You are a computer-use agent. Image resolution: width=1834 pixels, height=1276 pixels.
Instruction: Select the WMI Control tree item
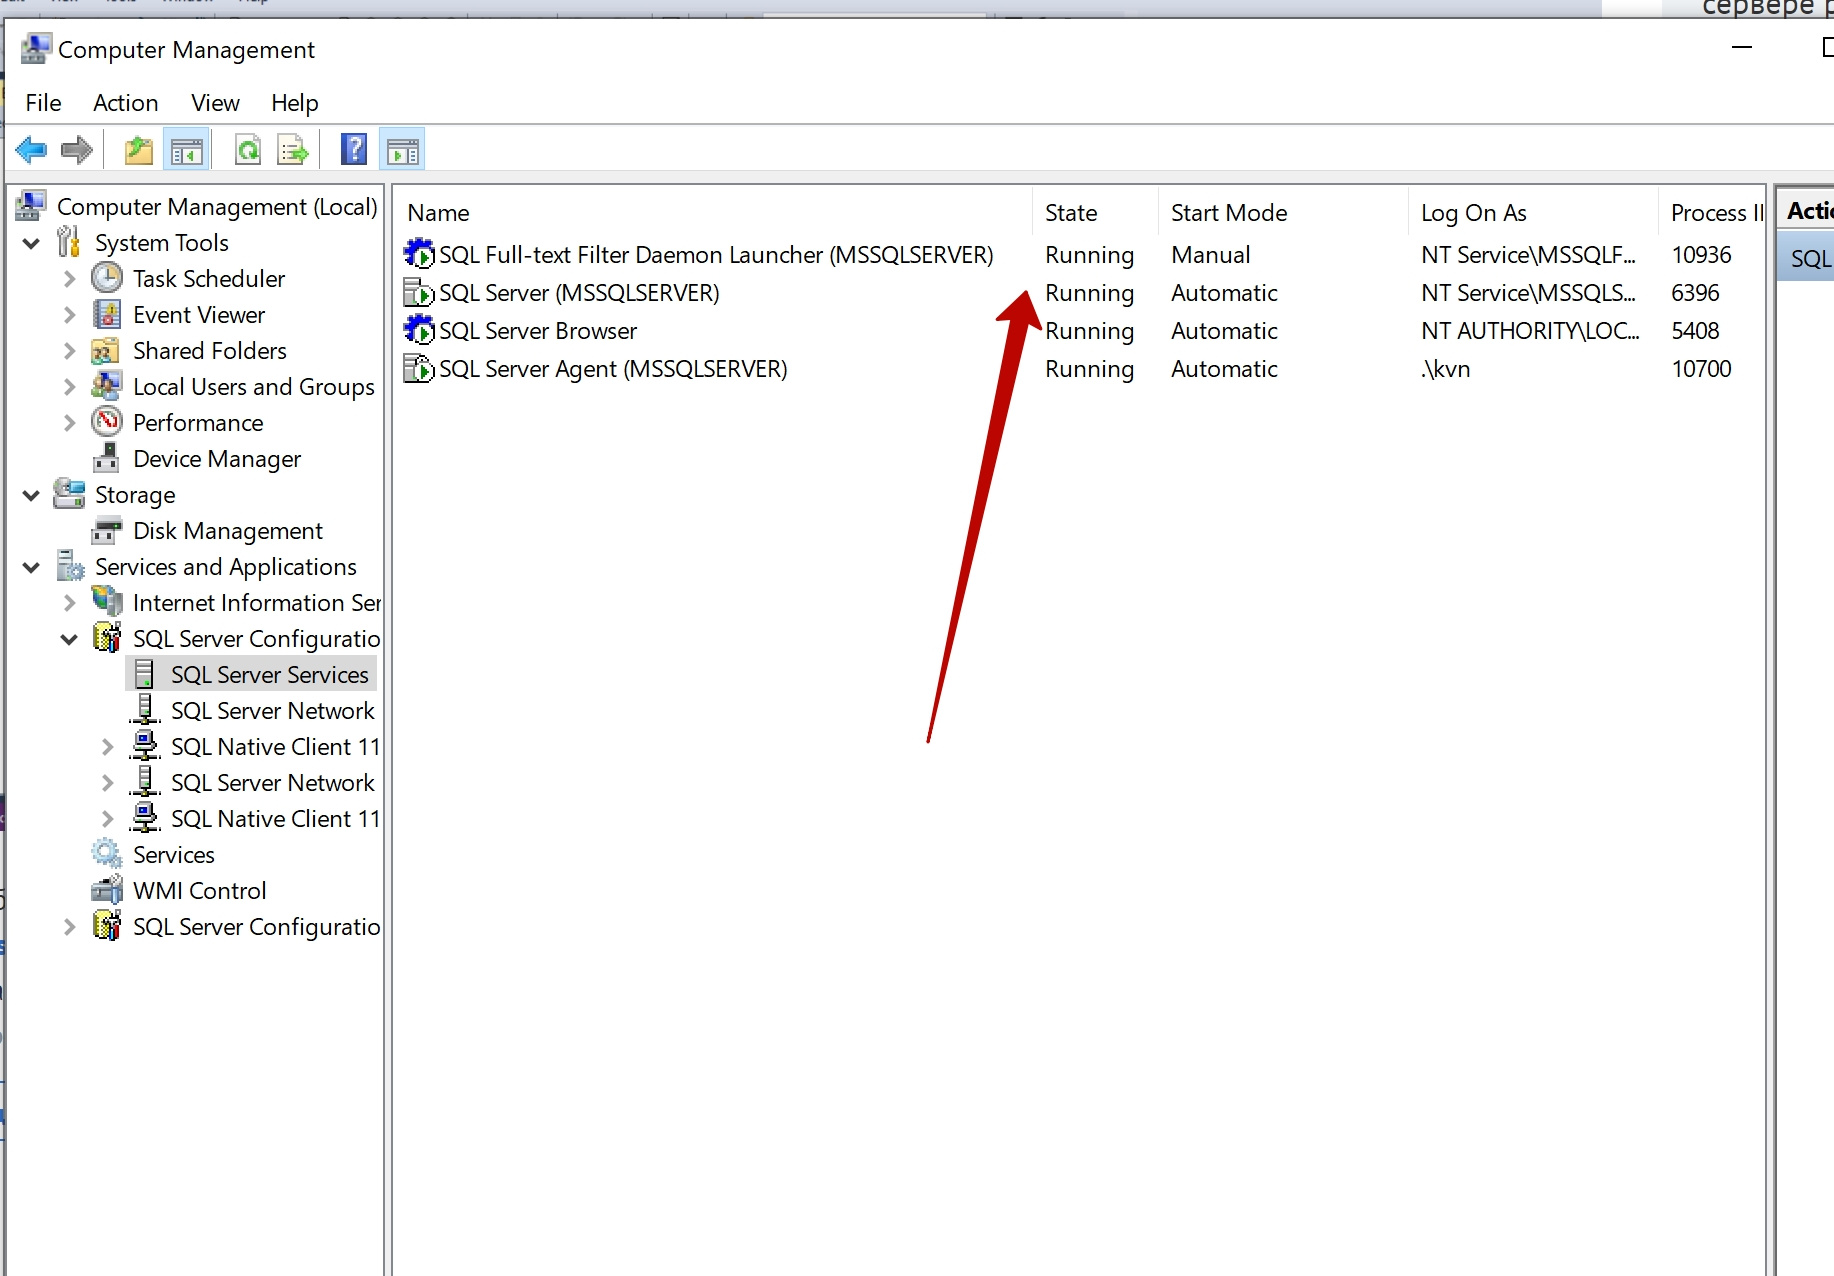[x=199, y=891]
